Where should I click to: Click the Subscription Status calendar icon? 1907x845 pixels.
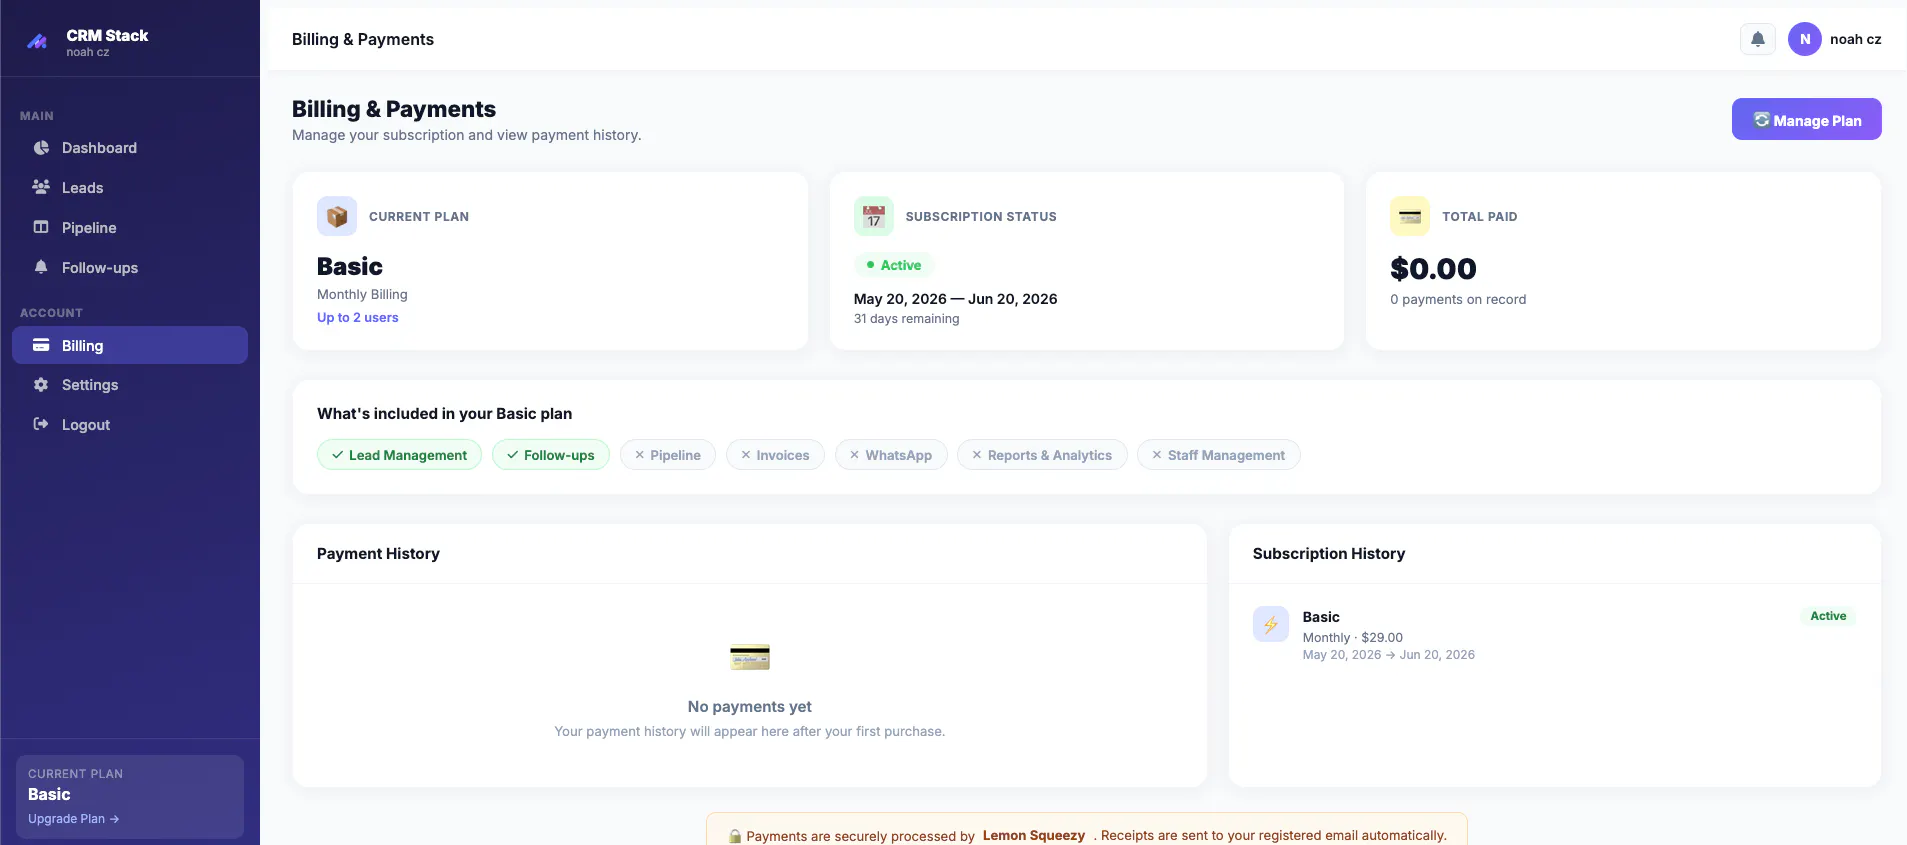874,216
